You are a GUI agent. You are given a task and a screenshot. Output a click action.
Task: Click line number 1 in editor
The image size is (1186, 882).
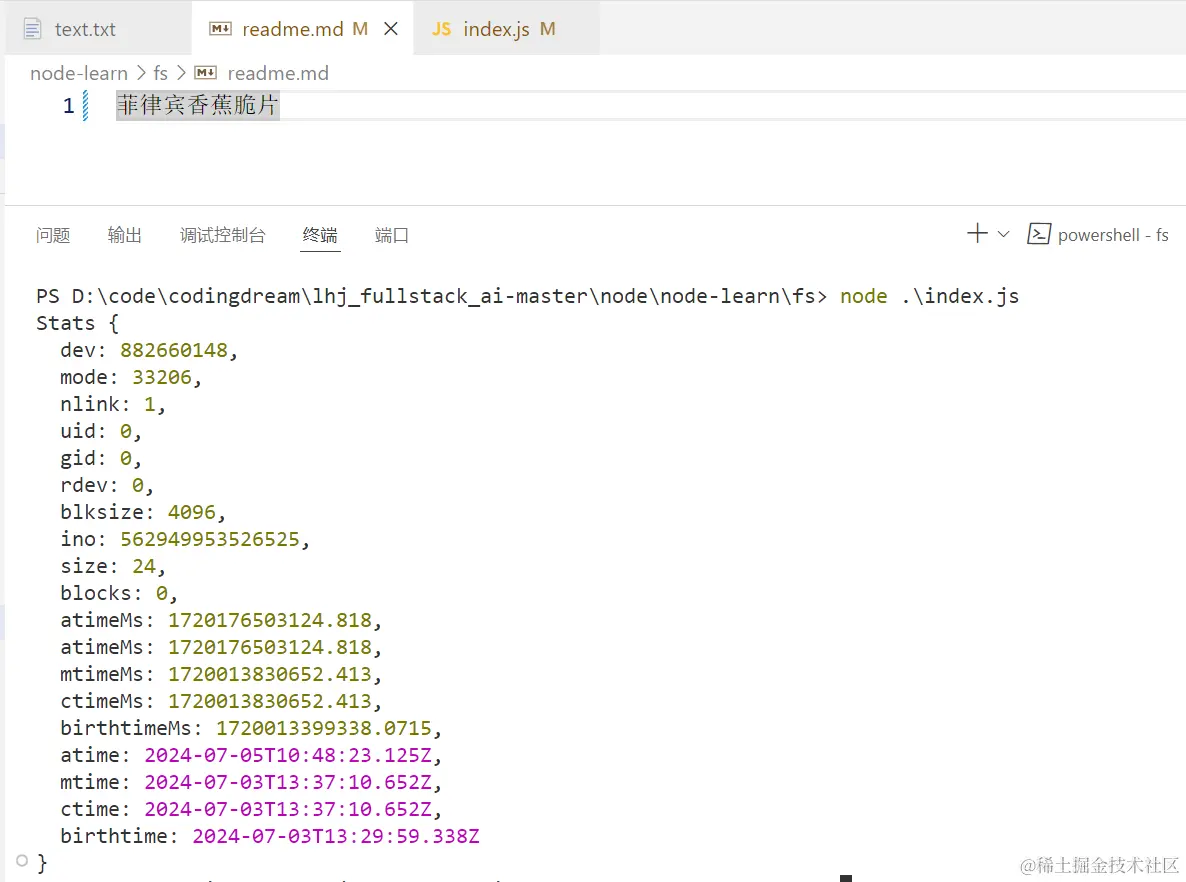pos(68,105)
